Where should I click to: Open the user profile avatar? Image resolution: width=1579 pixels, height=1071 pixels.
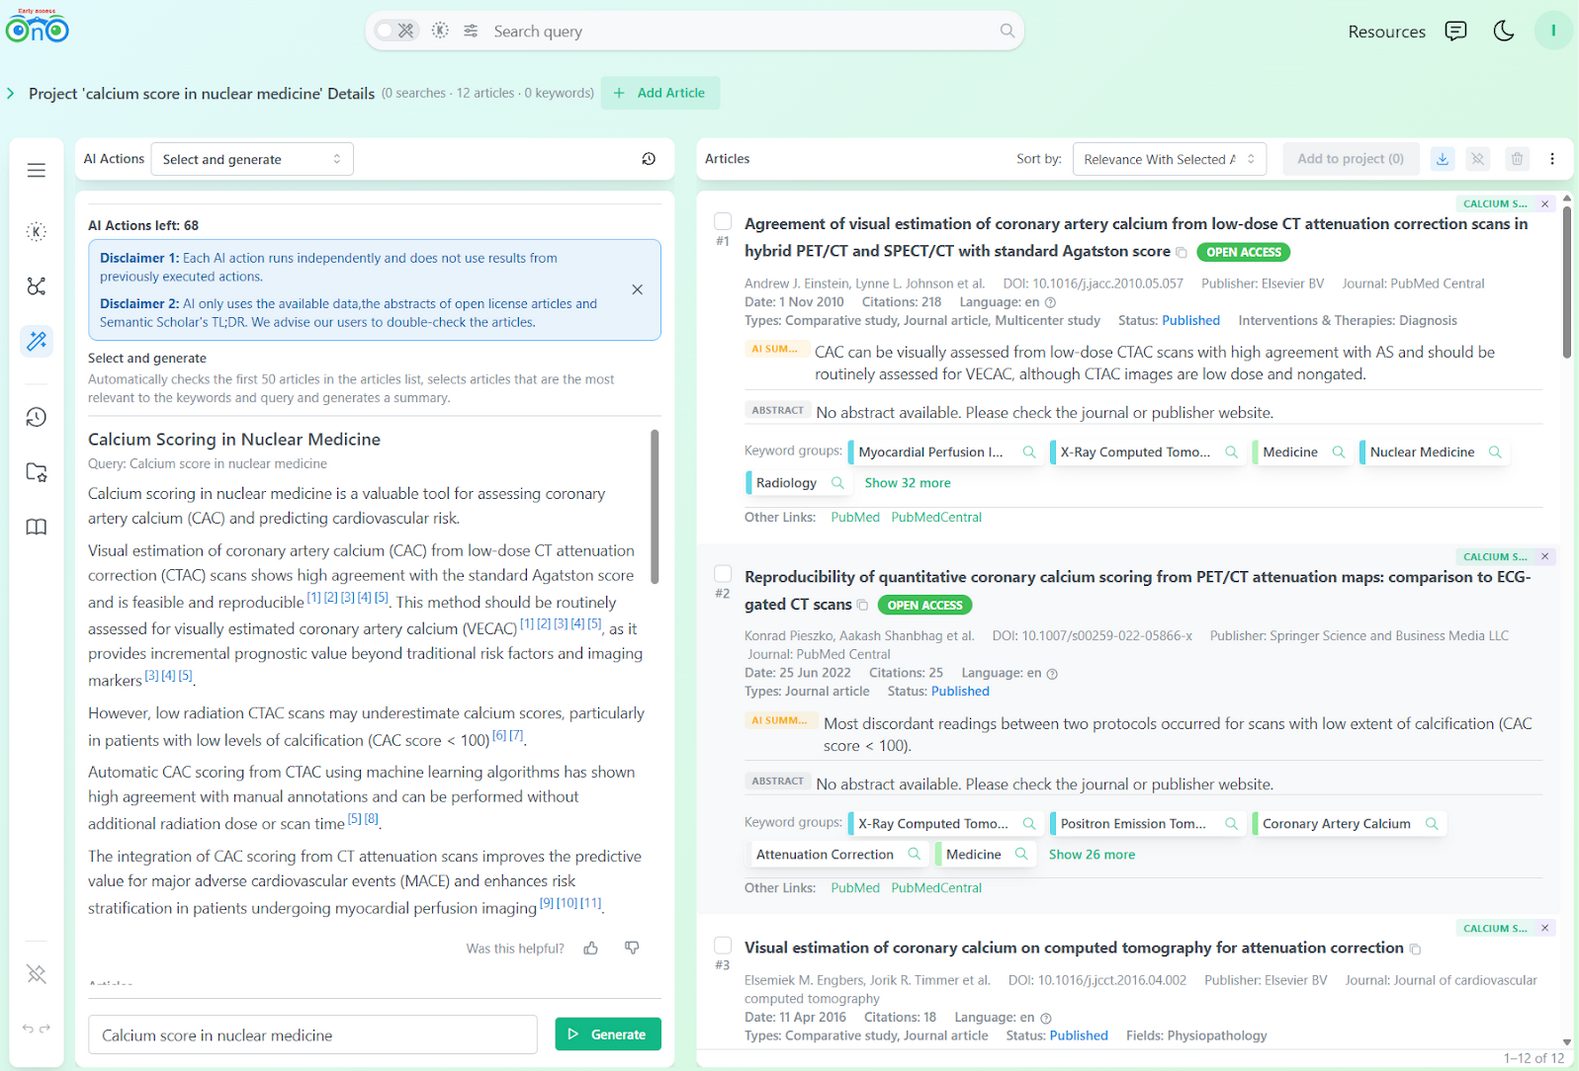1553,31
